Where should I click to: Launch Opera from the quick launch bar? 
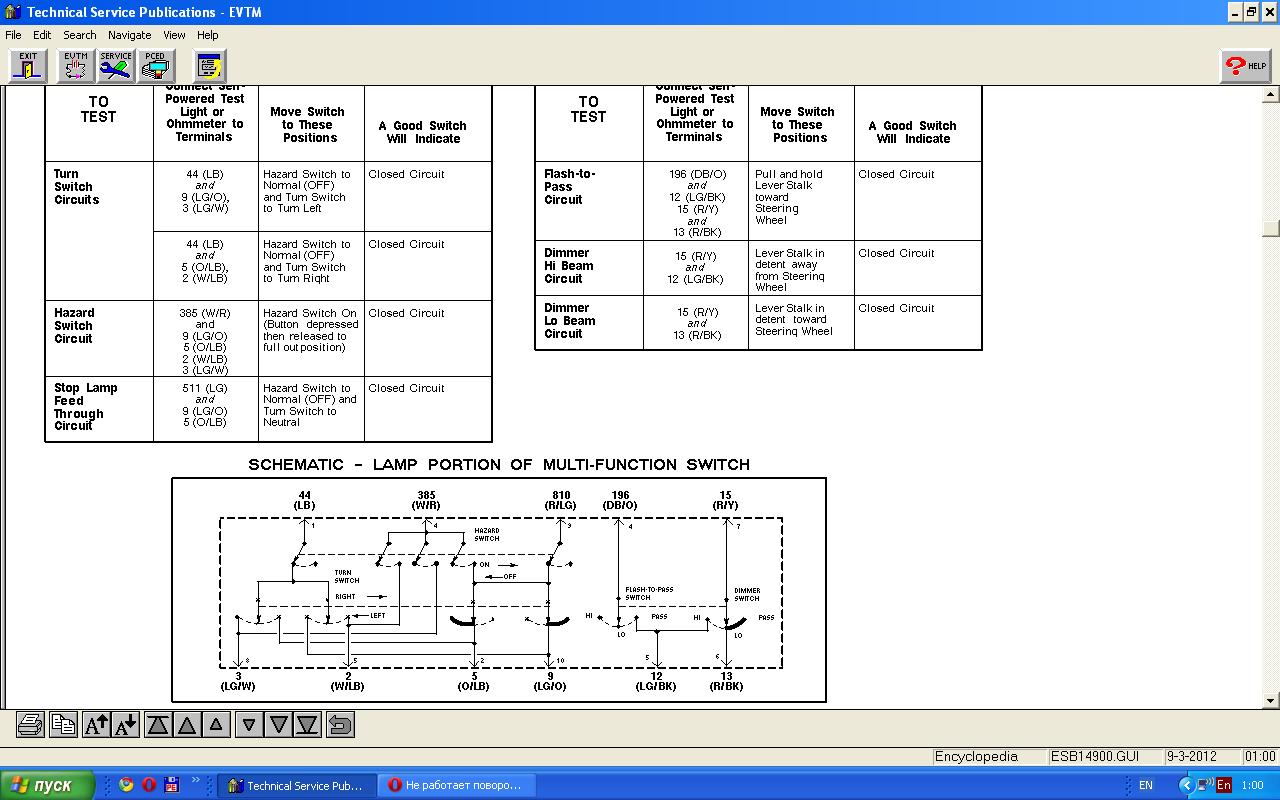tap(149, 785)
